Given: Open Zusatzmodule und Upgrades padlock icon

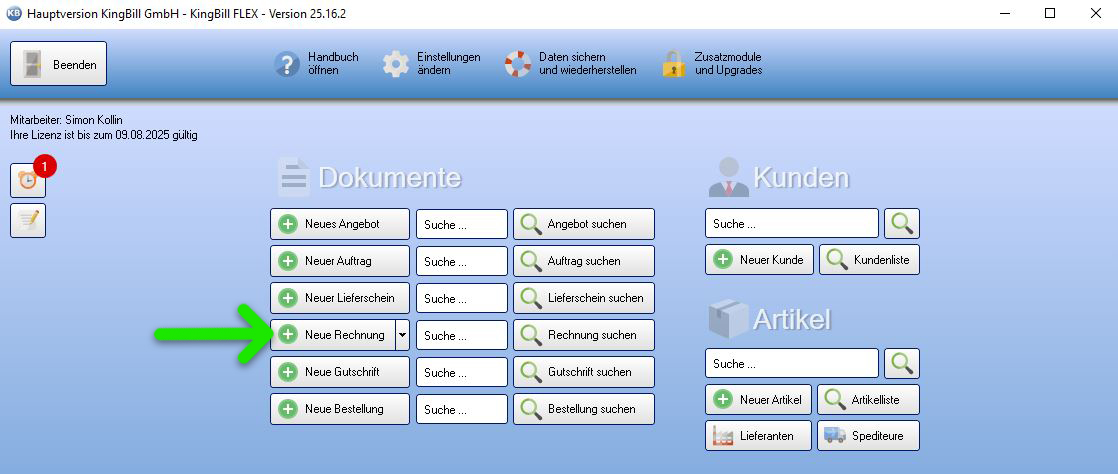Looking at the screenshot, I should [674, 63].
